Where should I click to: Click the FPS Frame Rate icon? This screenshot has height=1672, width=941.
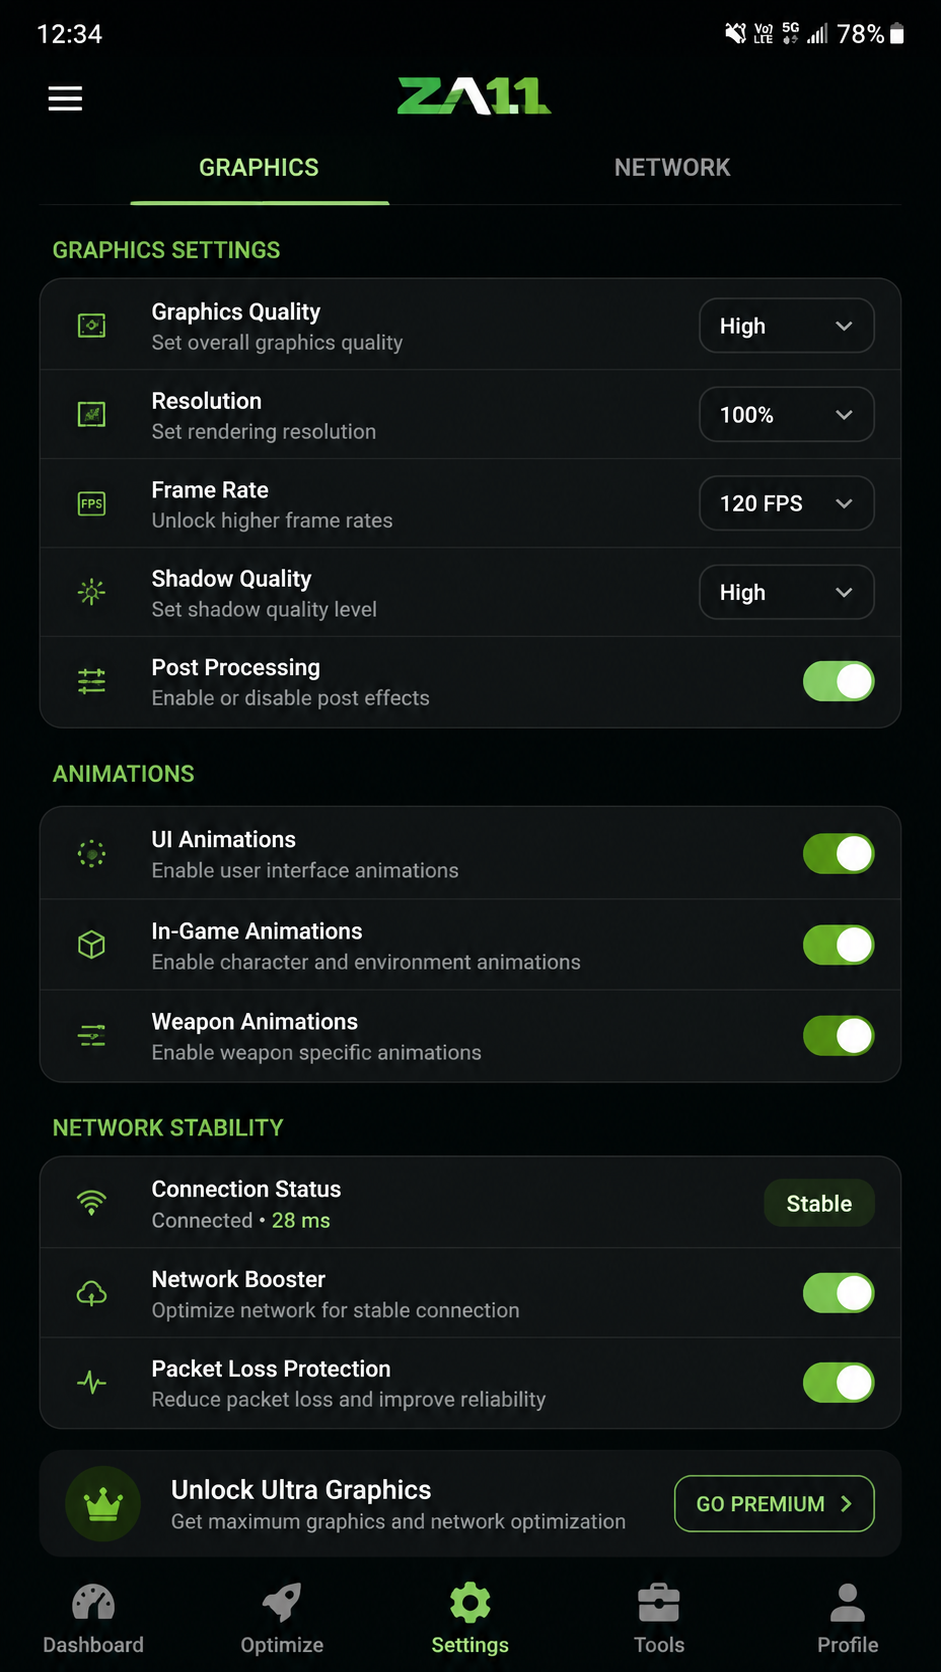coord(92,503)
